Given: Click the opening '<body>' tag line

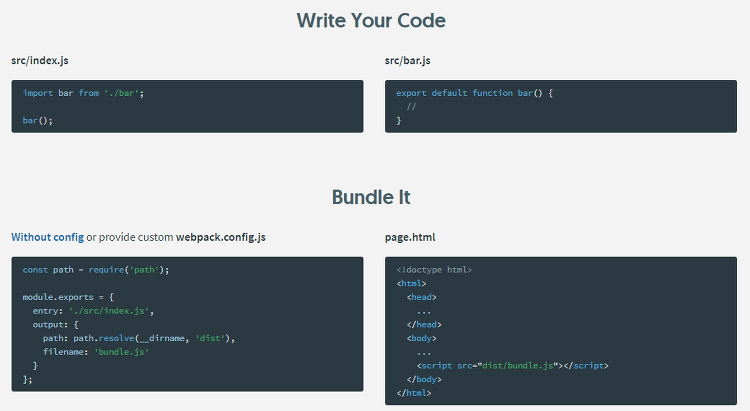Looking at the screenshot, I should tap(421, 338).
